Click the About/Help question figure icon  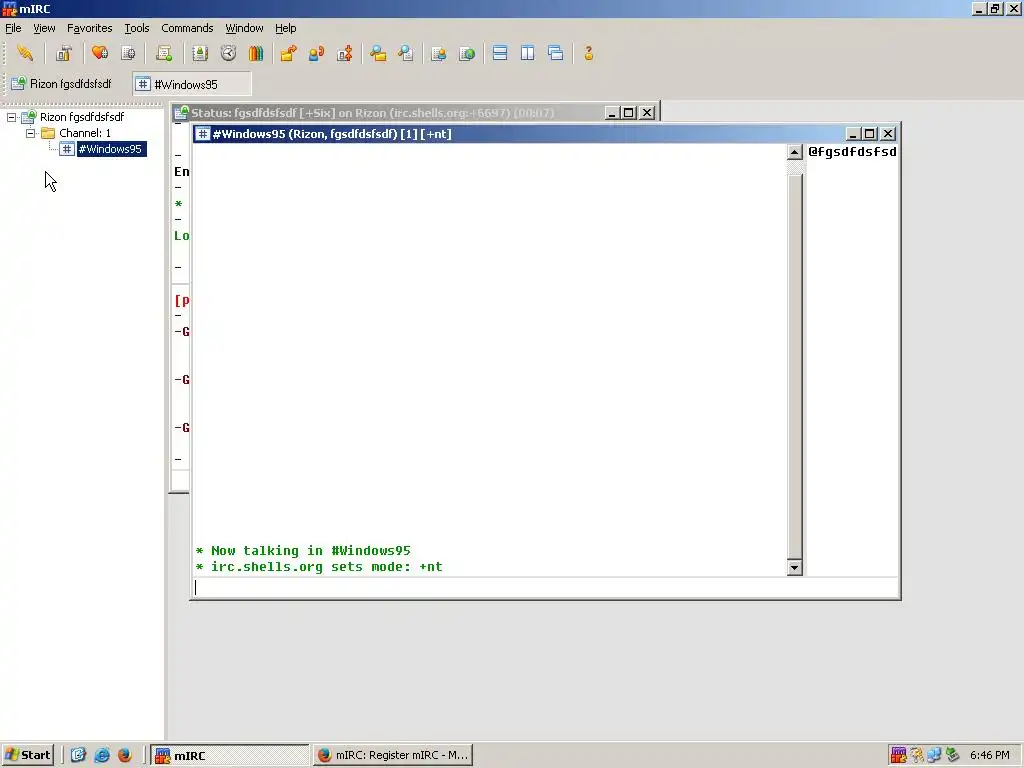click(588, 53)
